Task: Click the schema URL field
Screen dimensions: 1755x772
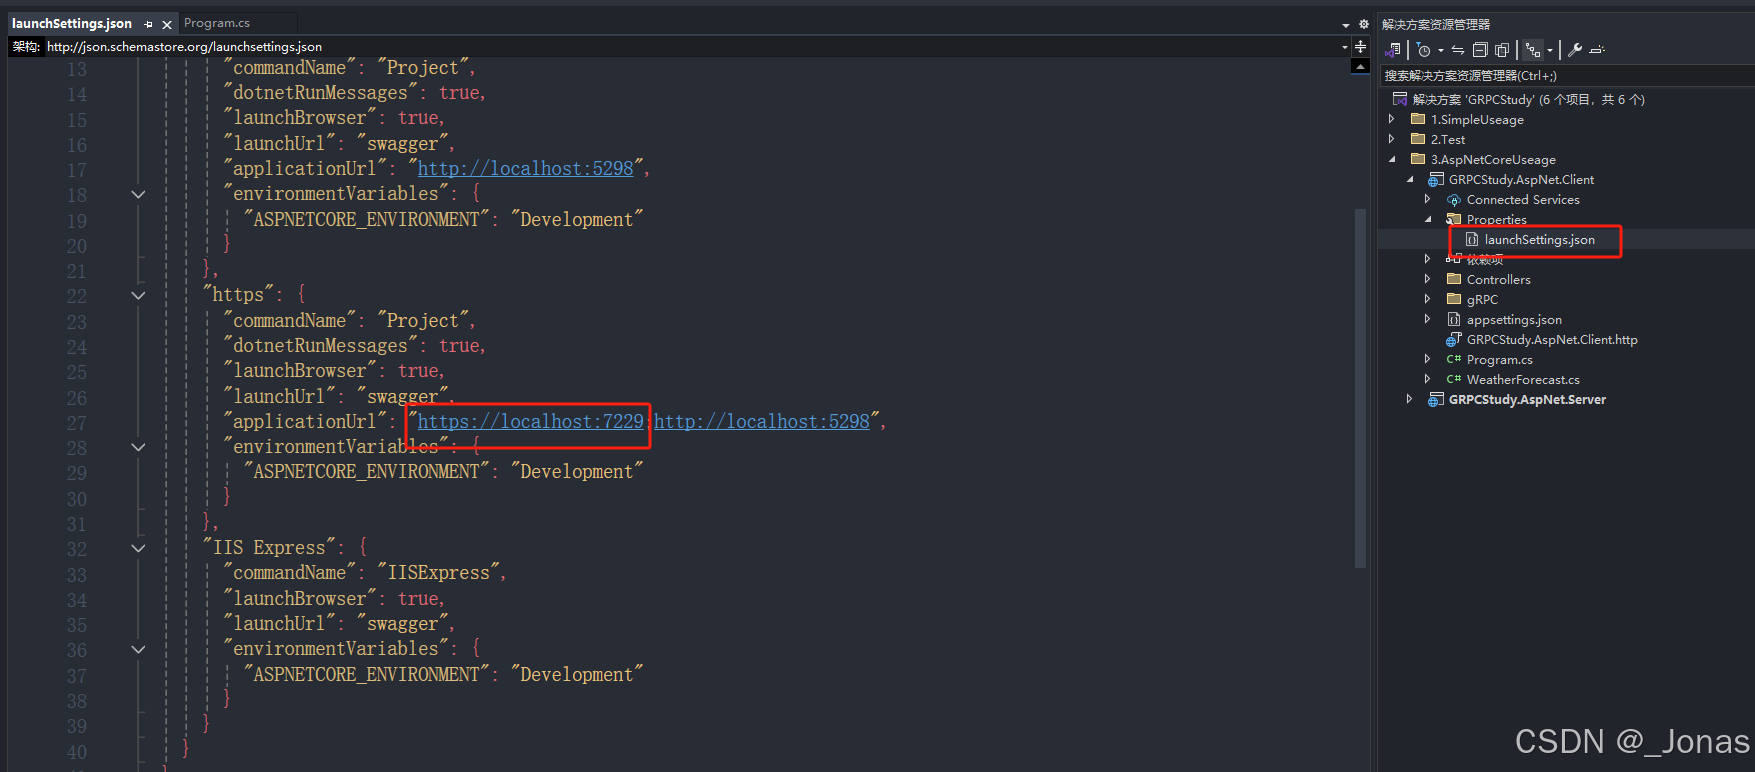Action: [x=692, y=47]
